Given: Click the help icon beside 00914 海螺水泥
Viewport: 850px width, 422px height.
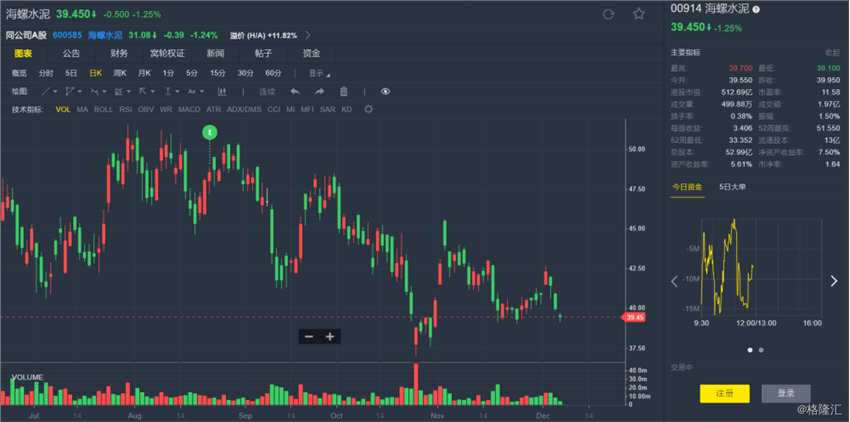Looking at the screenshot, I should tap(755, 9).
